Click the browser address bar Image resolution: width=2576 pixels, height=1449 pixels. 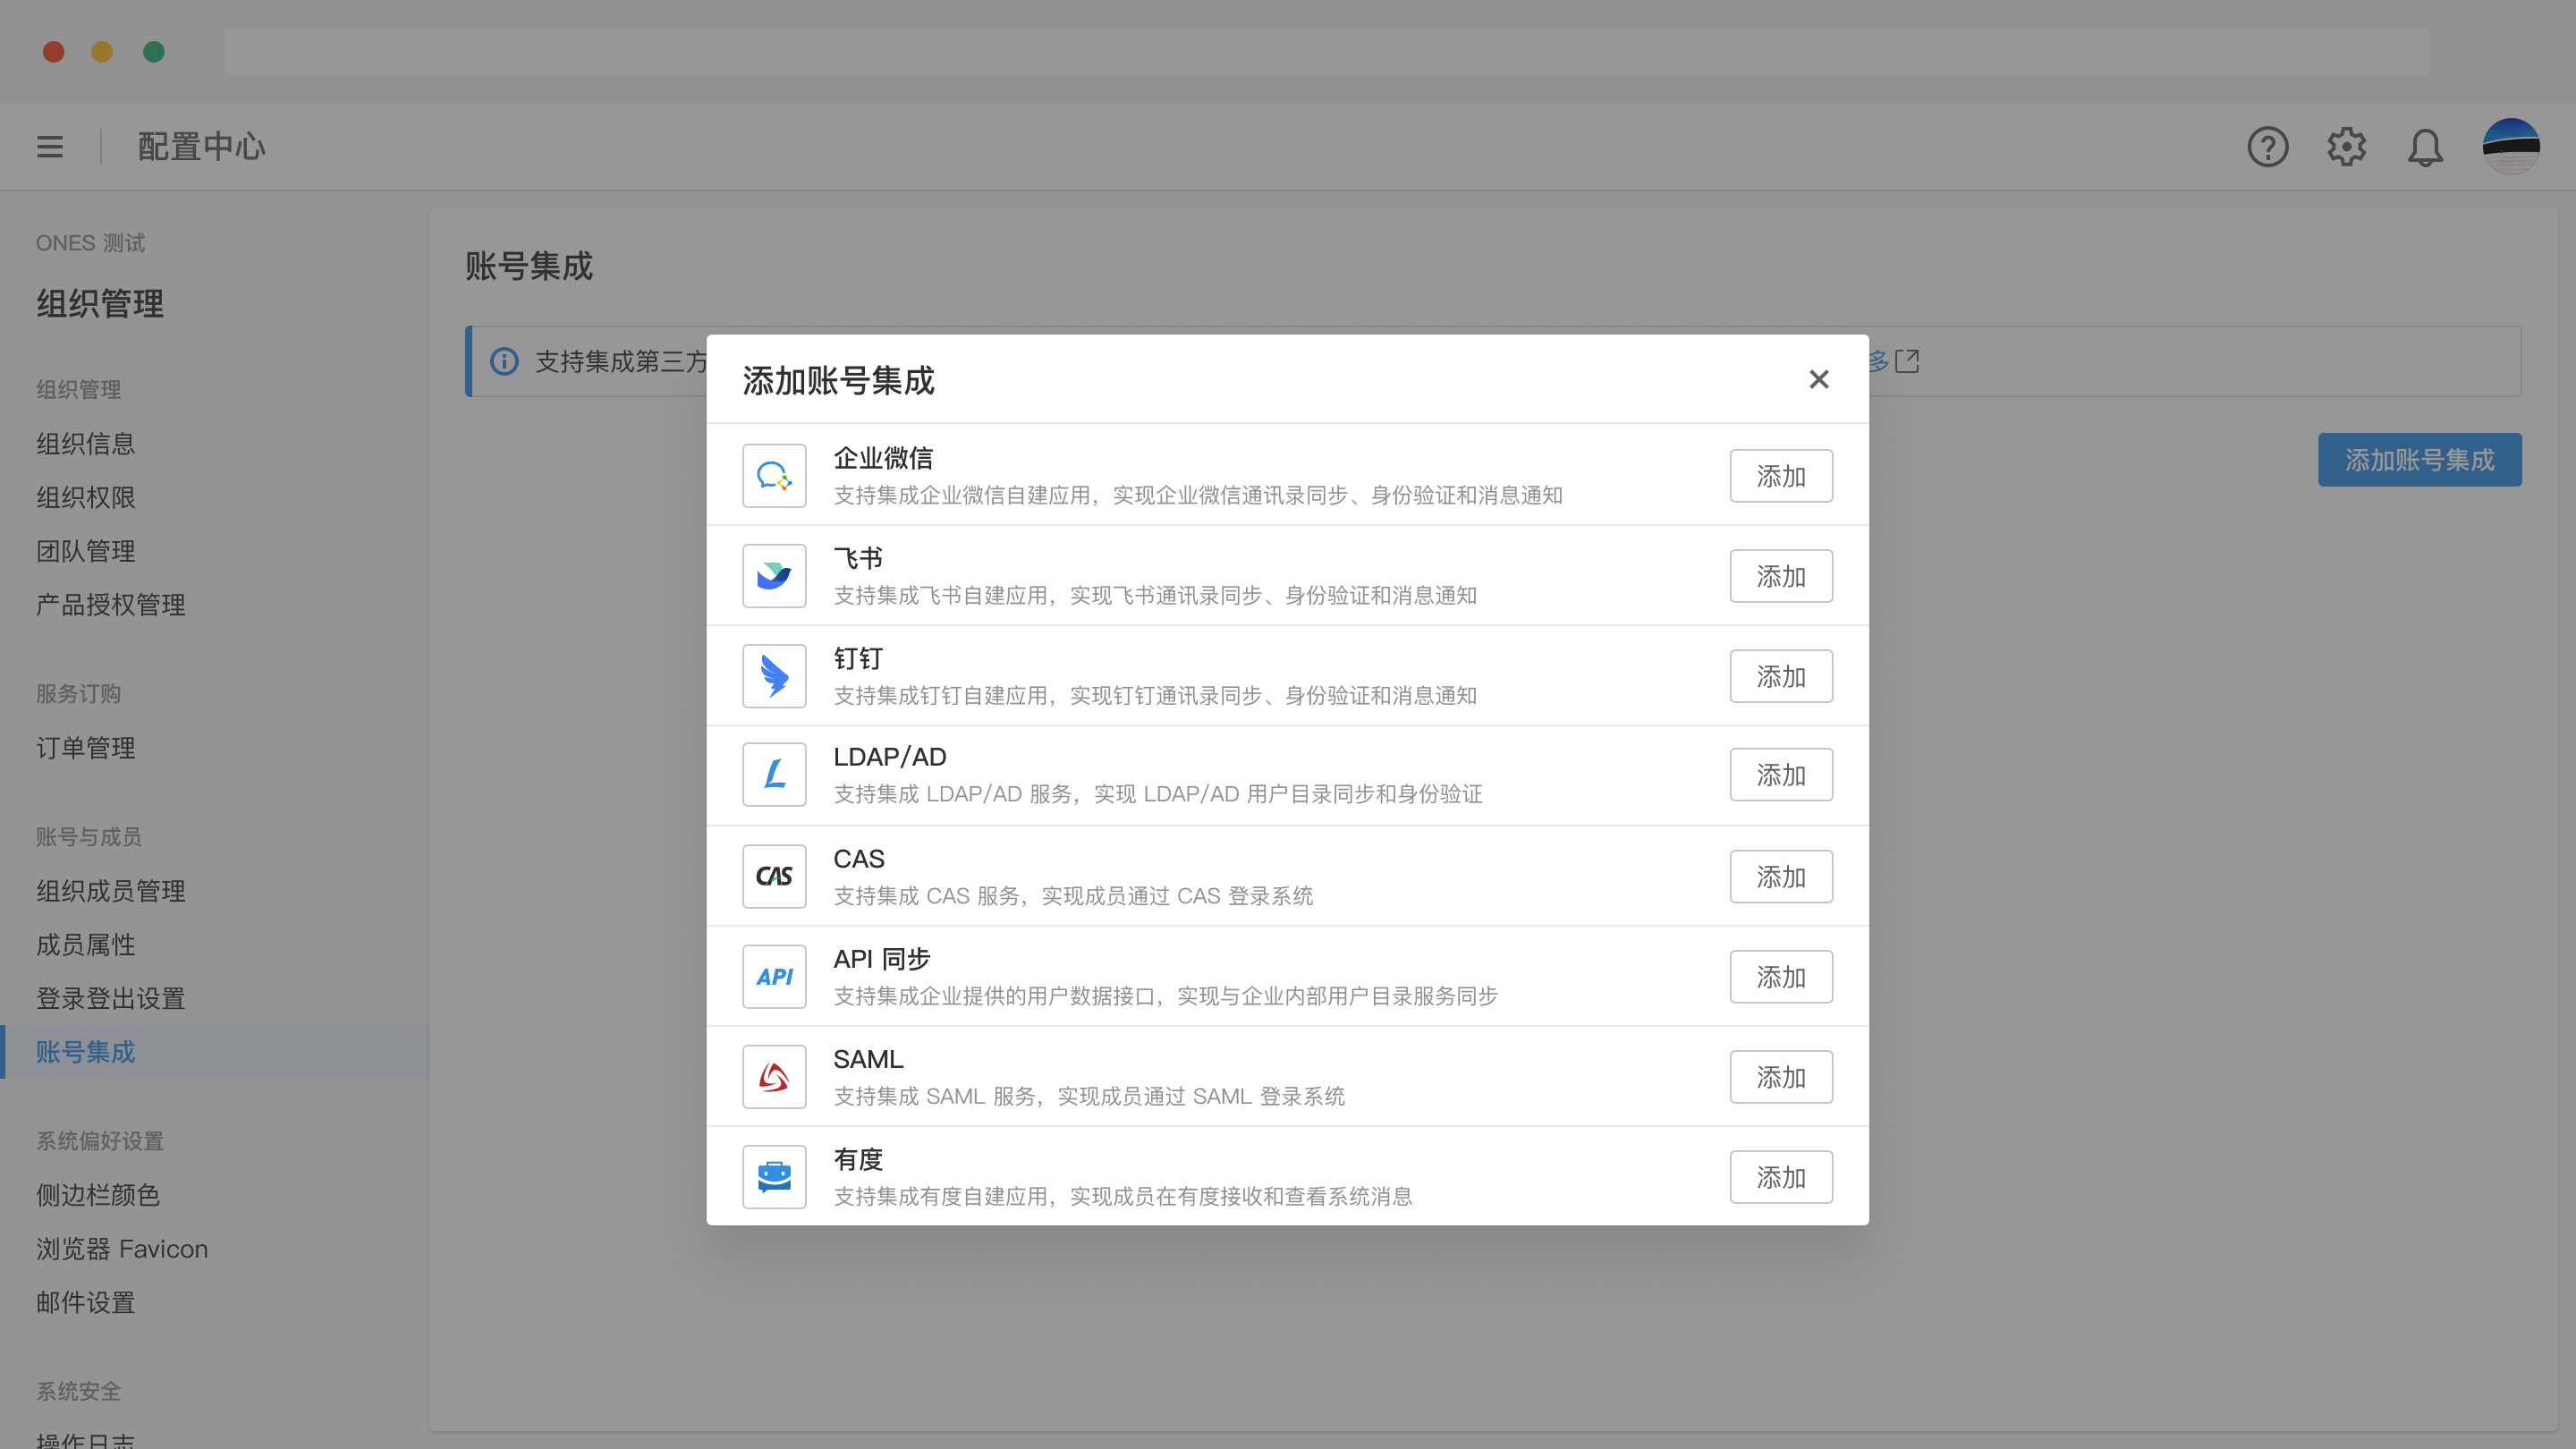(1326, 51)
